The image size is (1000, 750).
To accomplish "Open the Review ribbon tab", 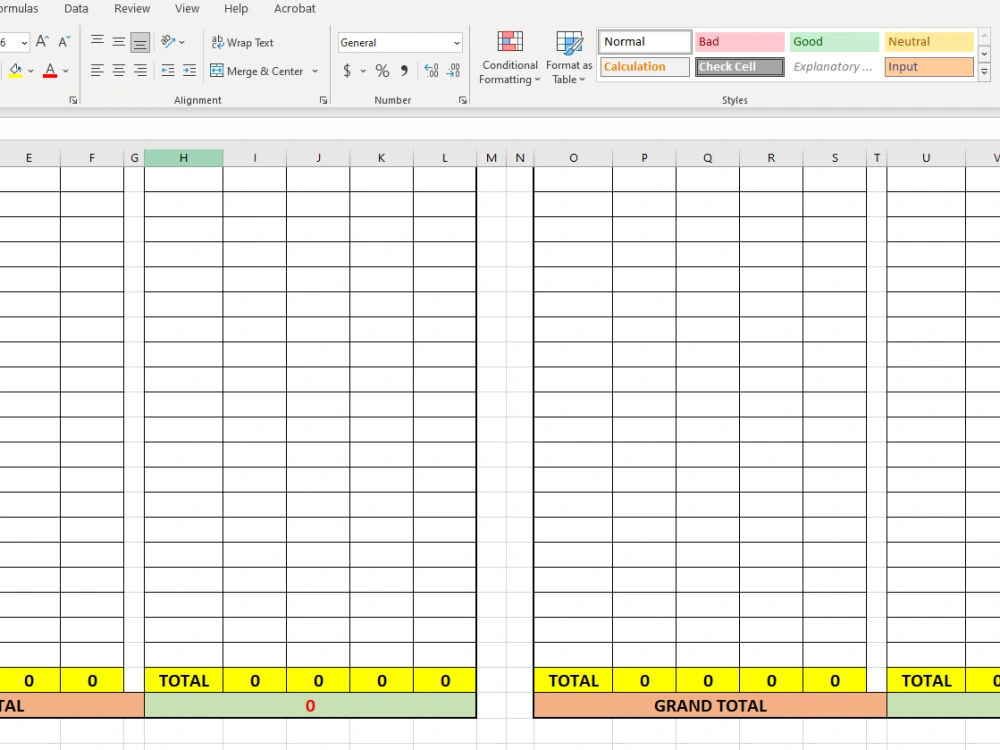I will click(x=132, y=9).
